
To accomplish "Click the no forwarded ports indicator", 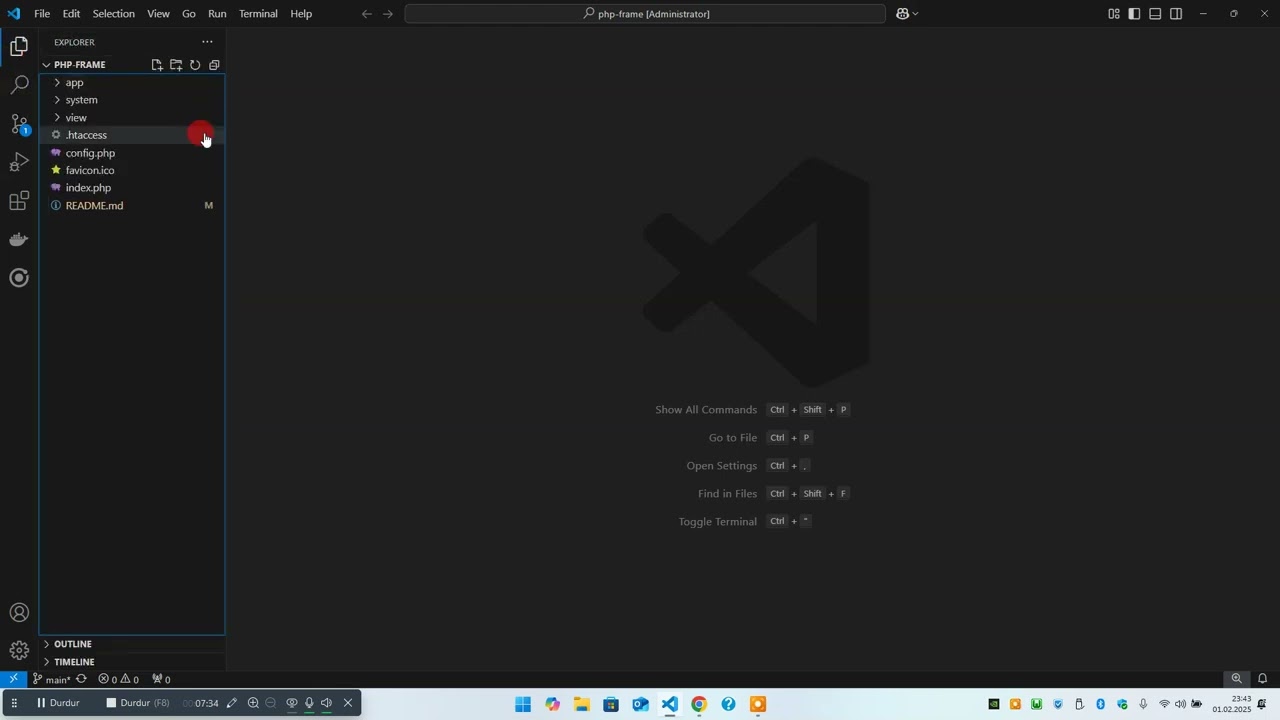I will coord(160,679).
